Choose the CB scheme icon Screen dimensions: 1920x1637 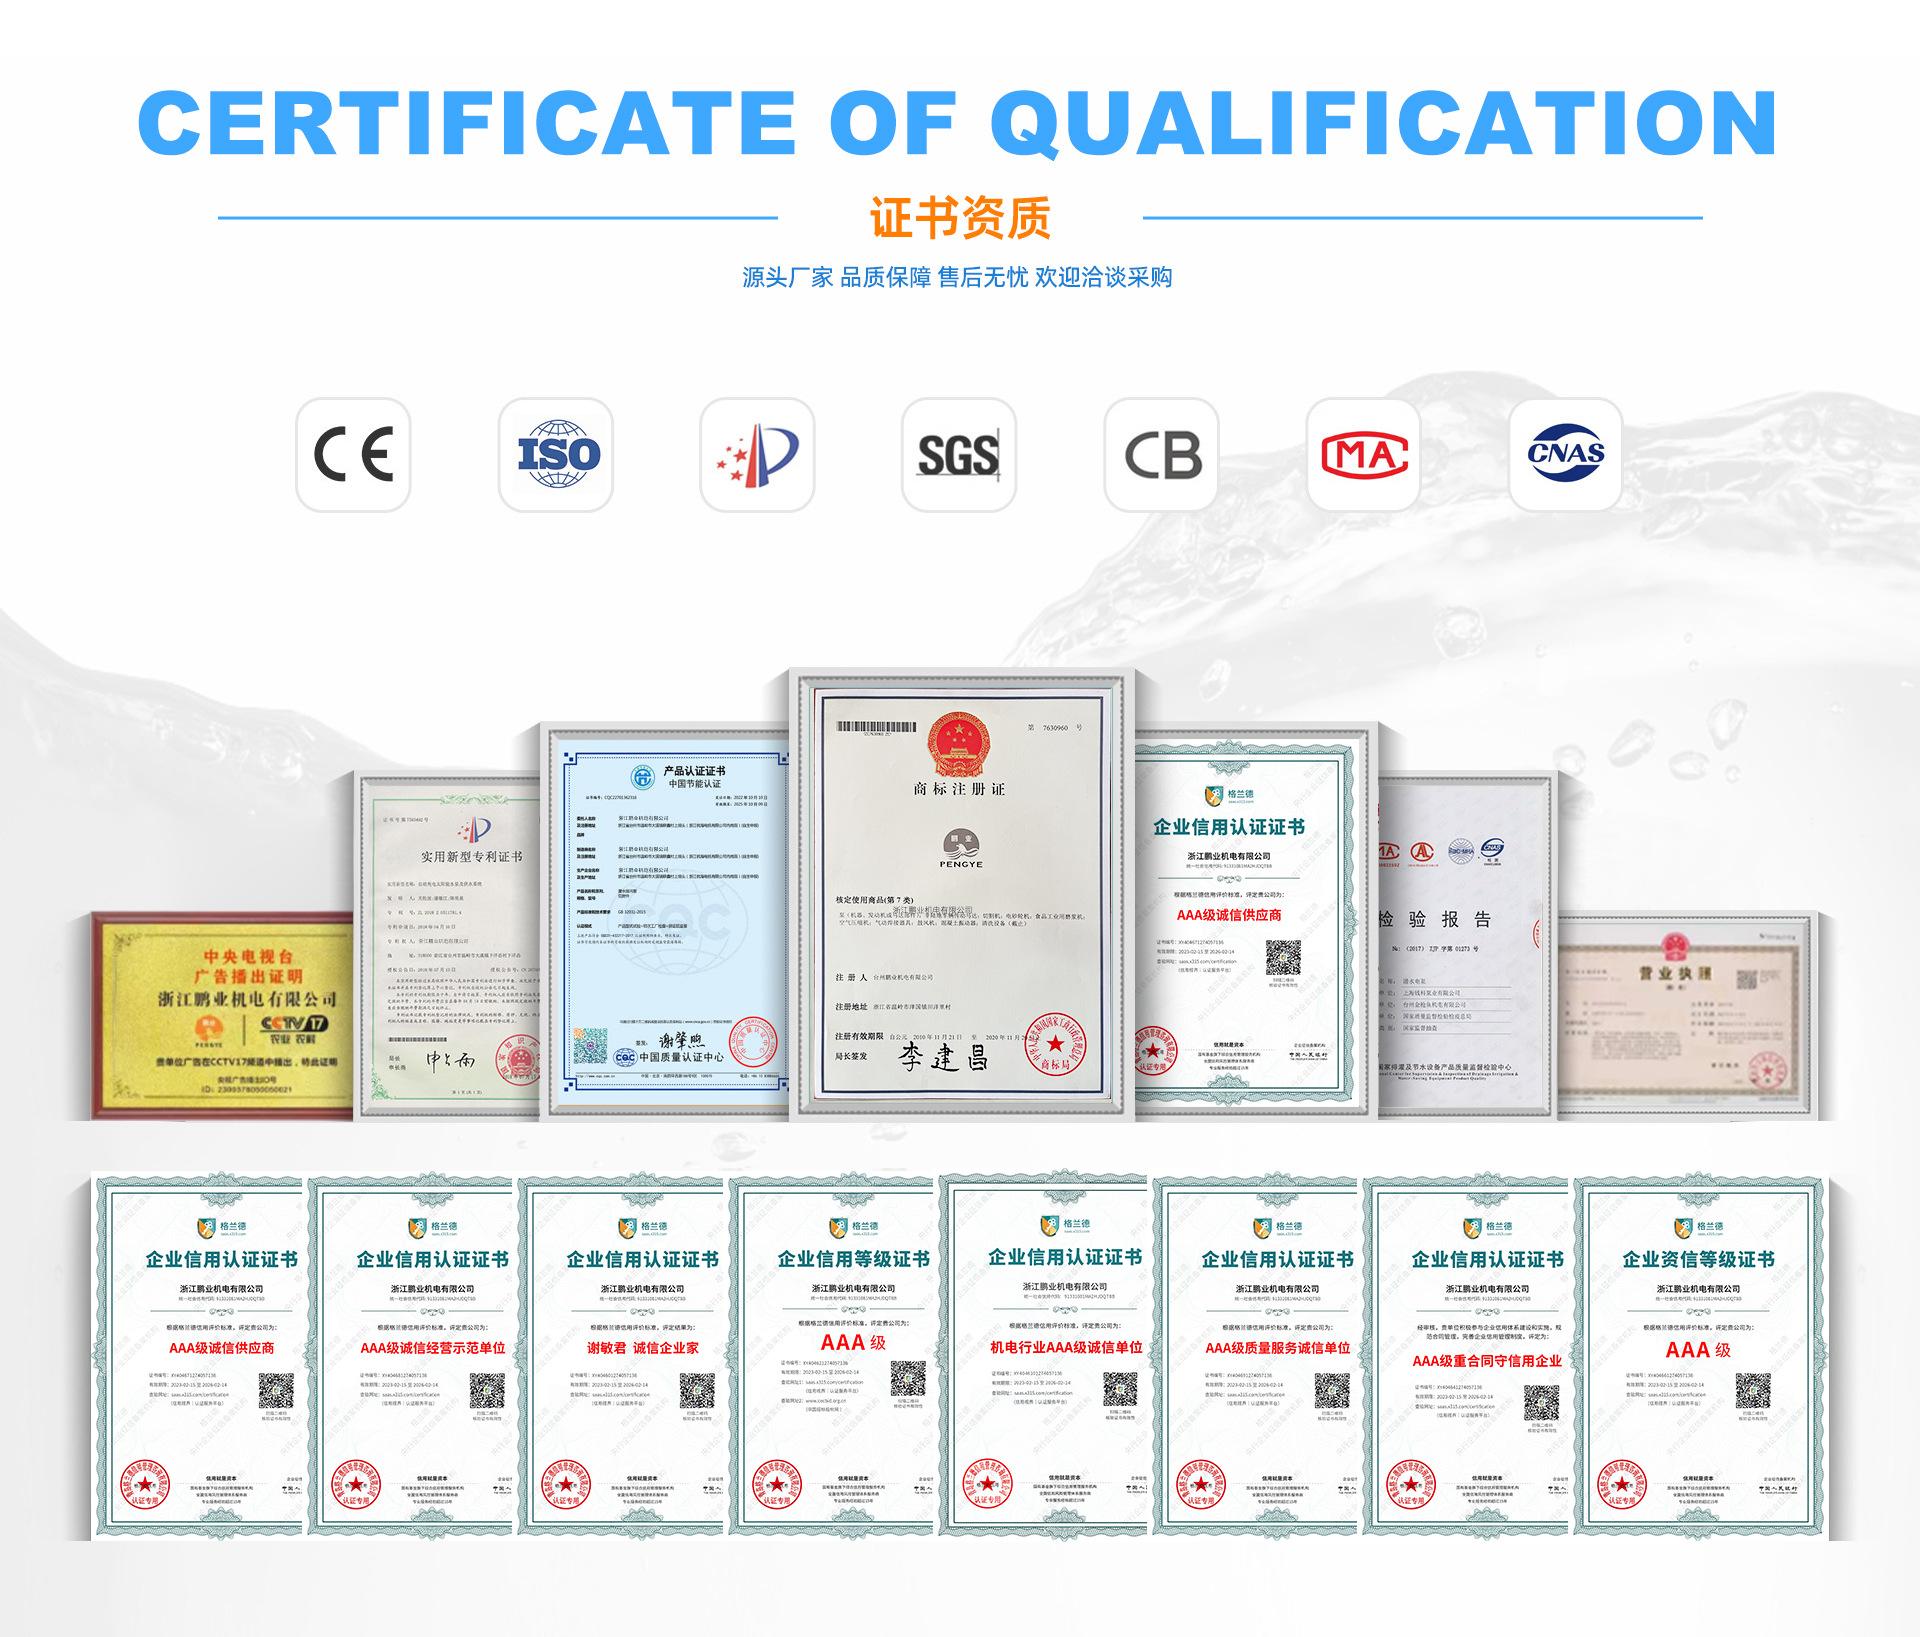tap(1161, 455)
